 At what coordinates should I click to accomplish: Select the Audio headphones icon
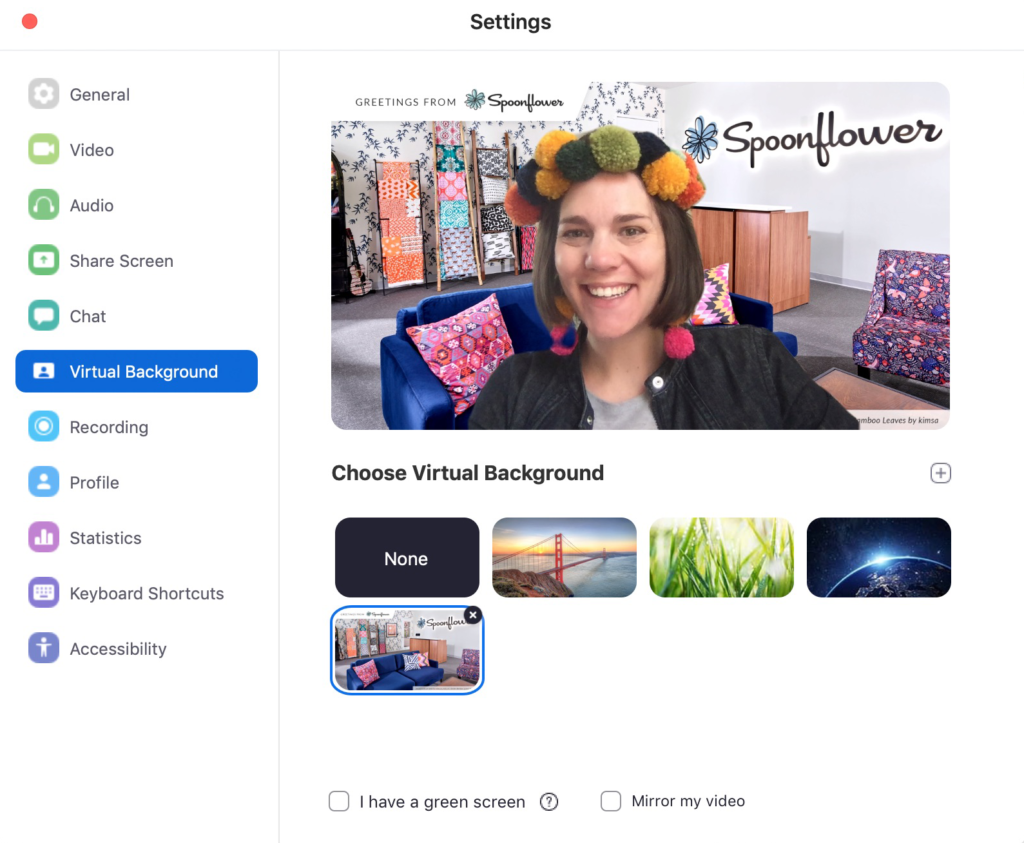pos(44,205)
